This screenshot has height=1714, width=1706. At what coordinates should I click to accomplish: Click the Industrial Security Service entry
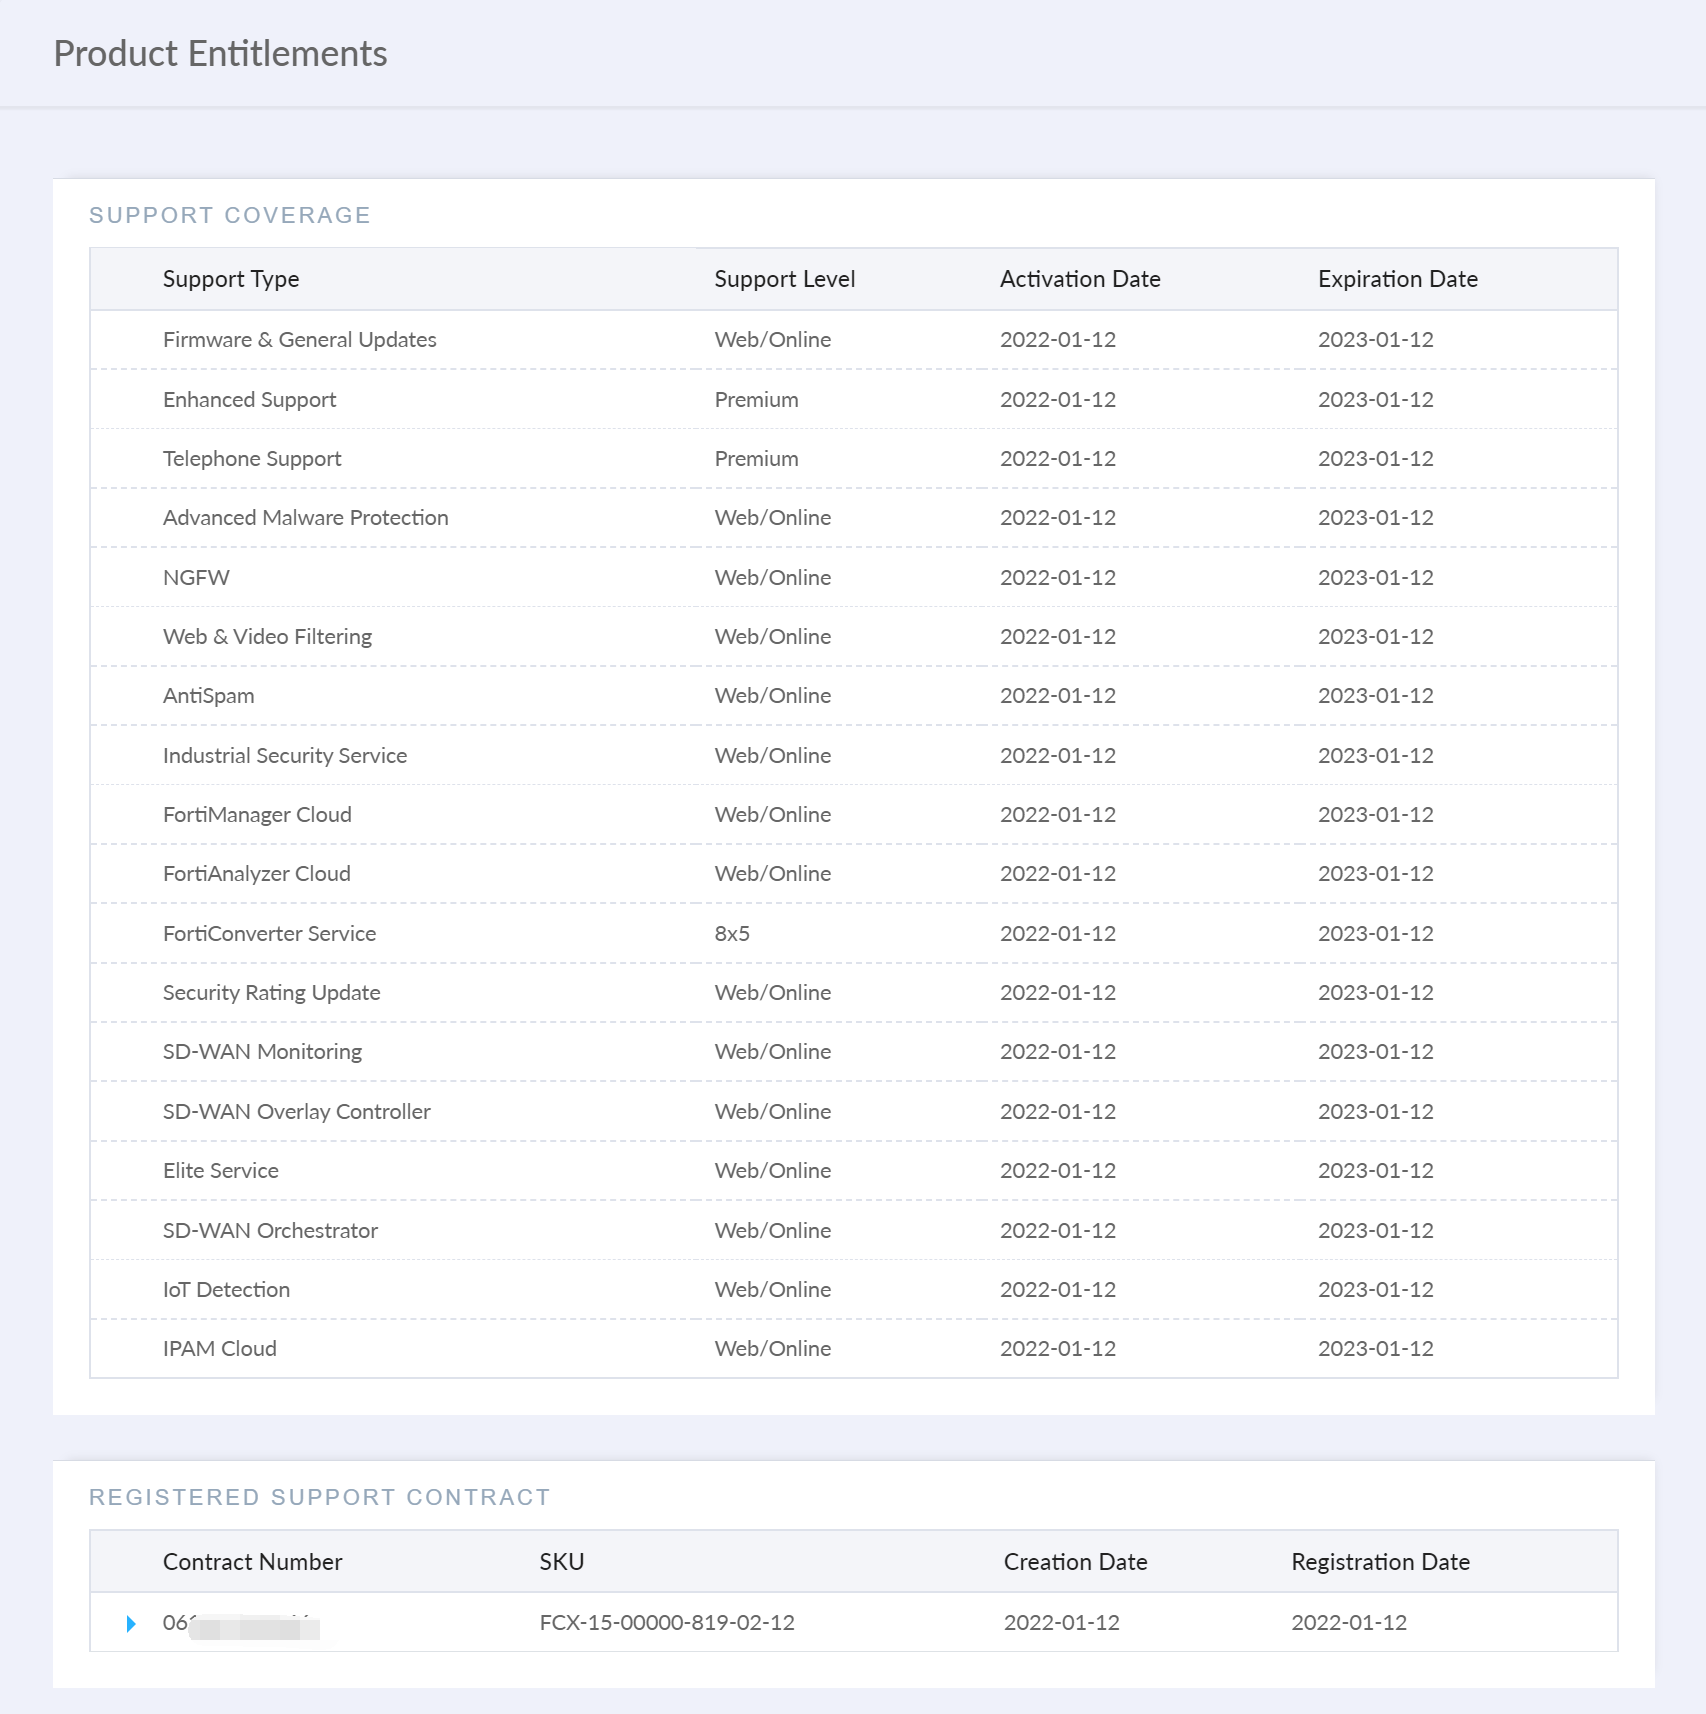284,756
